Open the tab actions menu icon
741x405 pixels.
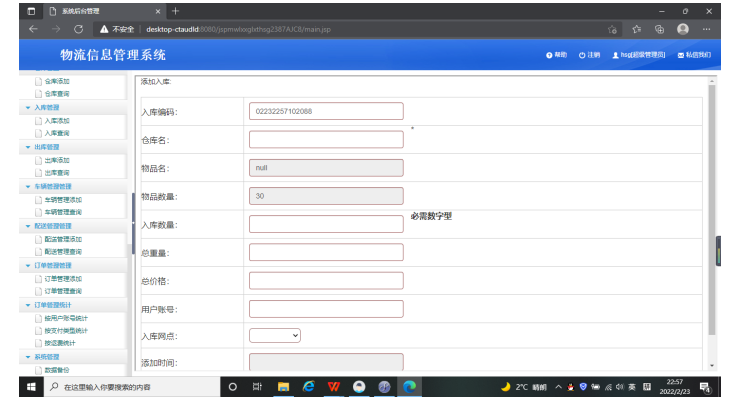[x=31, y=11]
